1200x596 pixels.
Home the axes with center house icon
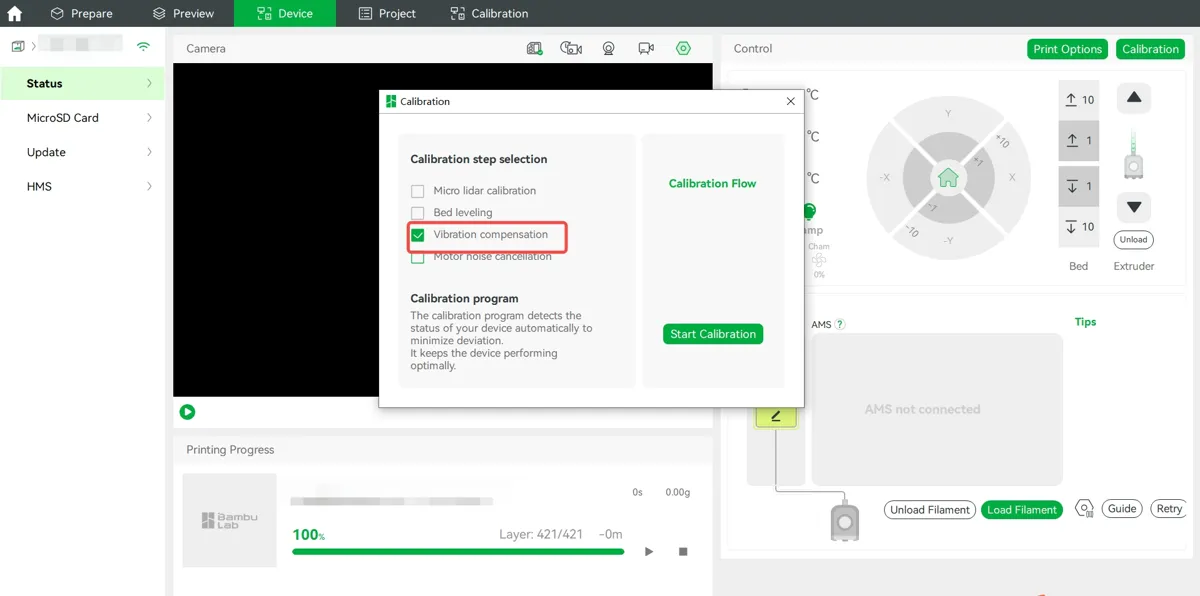click(x=948, y=178)
